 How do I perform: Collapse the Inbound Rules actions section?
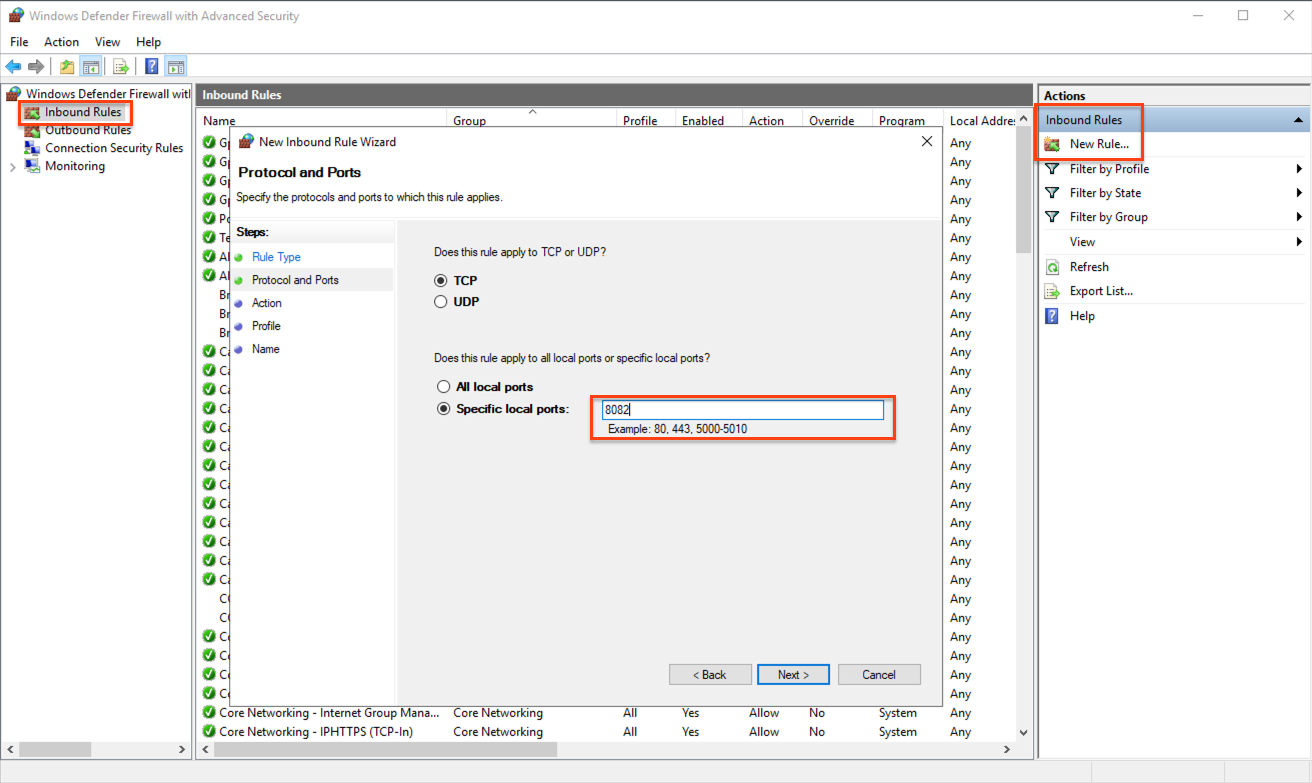coord(1298,120)
